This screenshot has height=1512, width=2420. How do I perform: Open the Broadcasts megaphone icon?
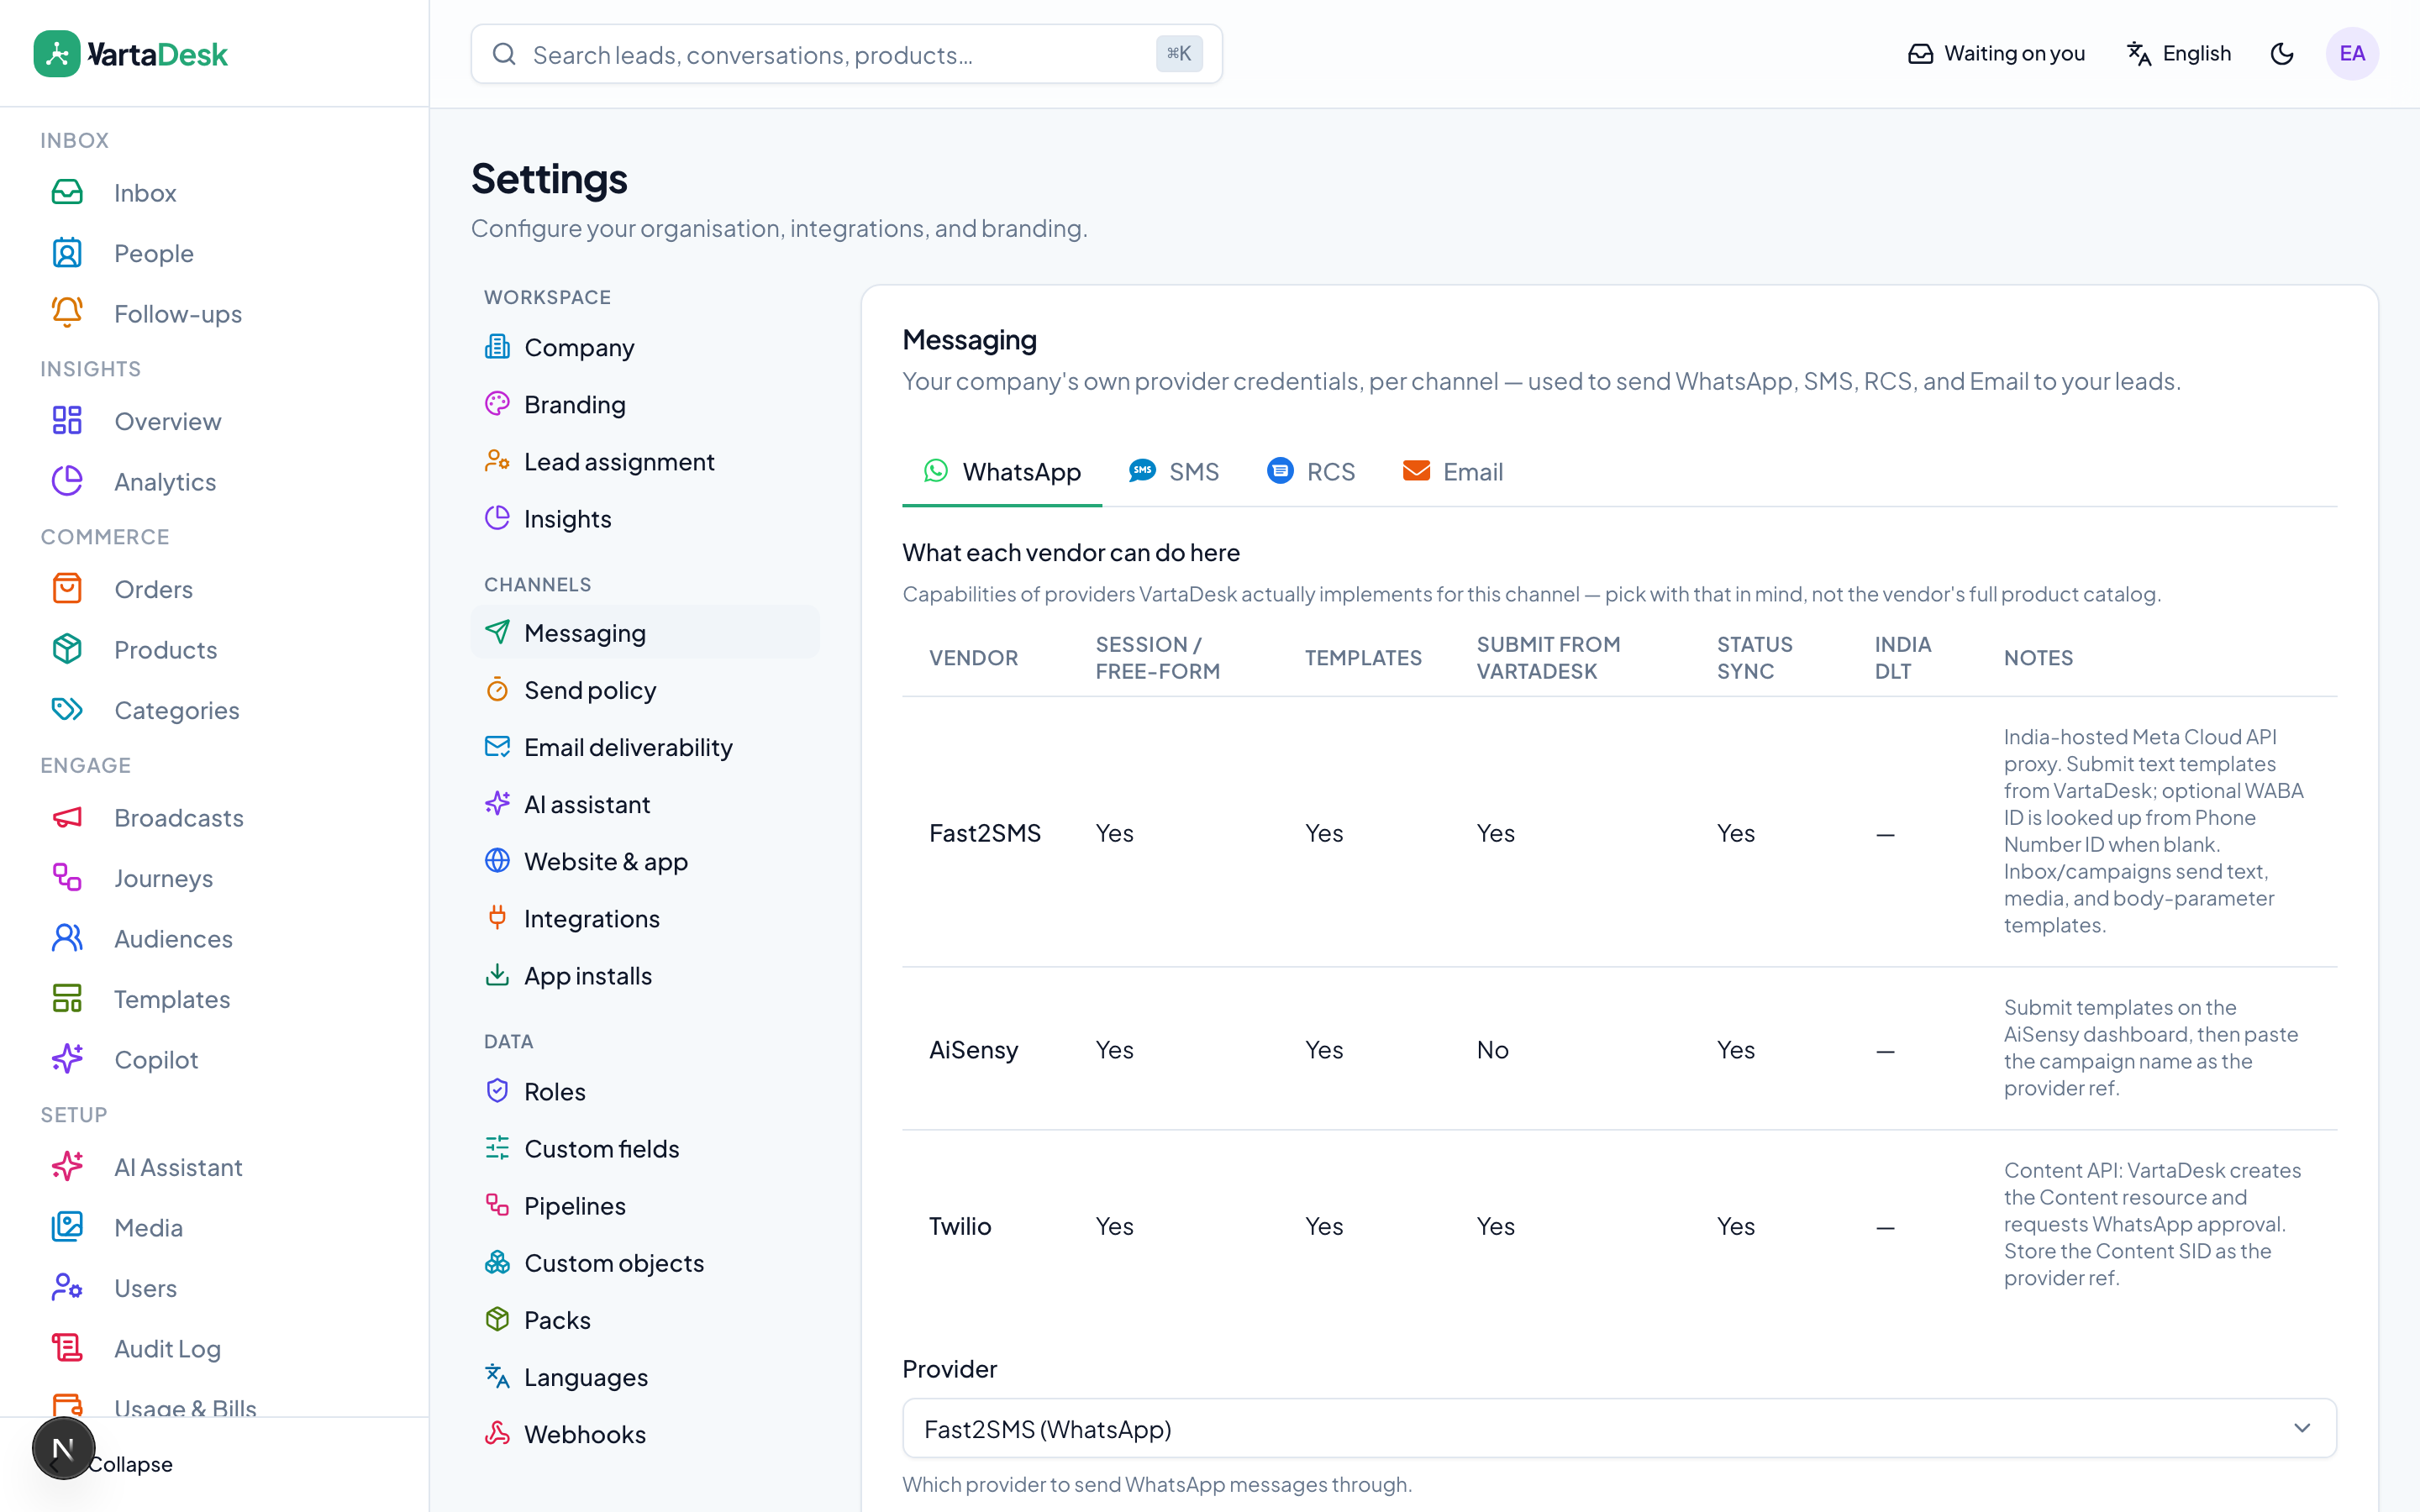pyautogui.click(x=67, y=817)
